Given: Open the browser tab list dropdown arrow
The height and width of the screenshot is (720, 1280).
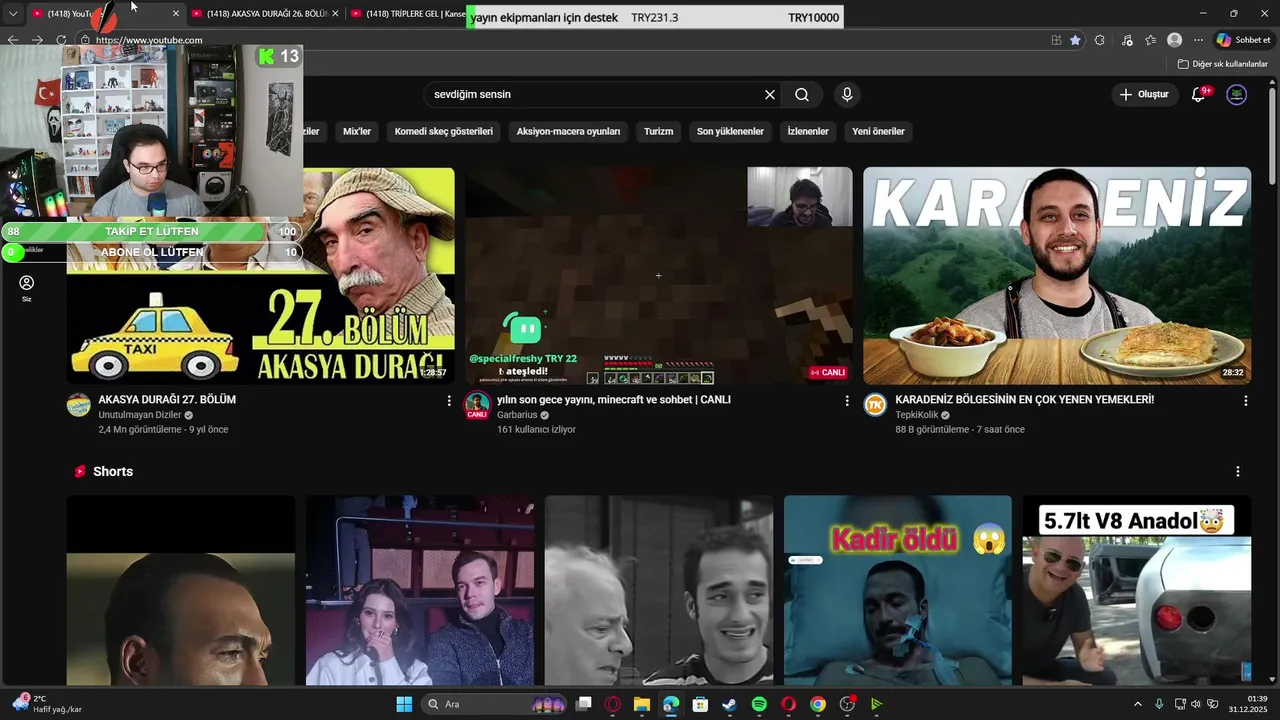Looking at the screenshot, I should click(x=13, y=14).
